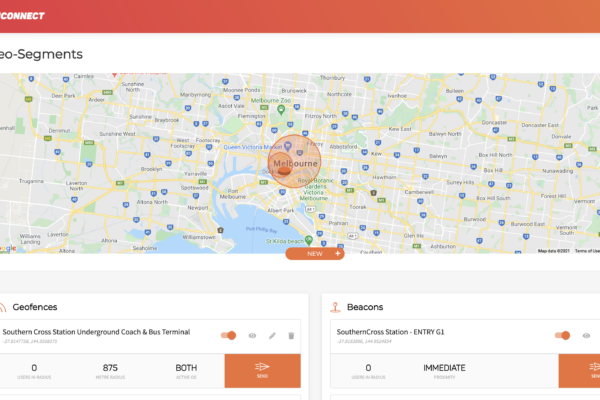Click the Beacons section heading
This screenshot has height=400, width=600.
coord(365,307)
